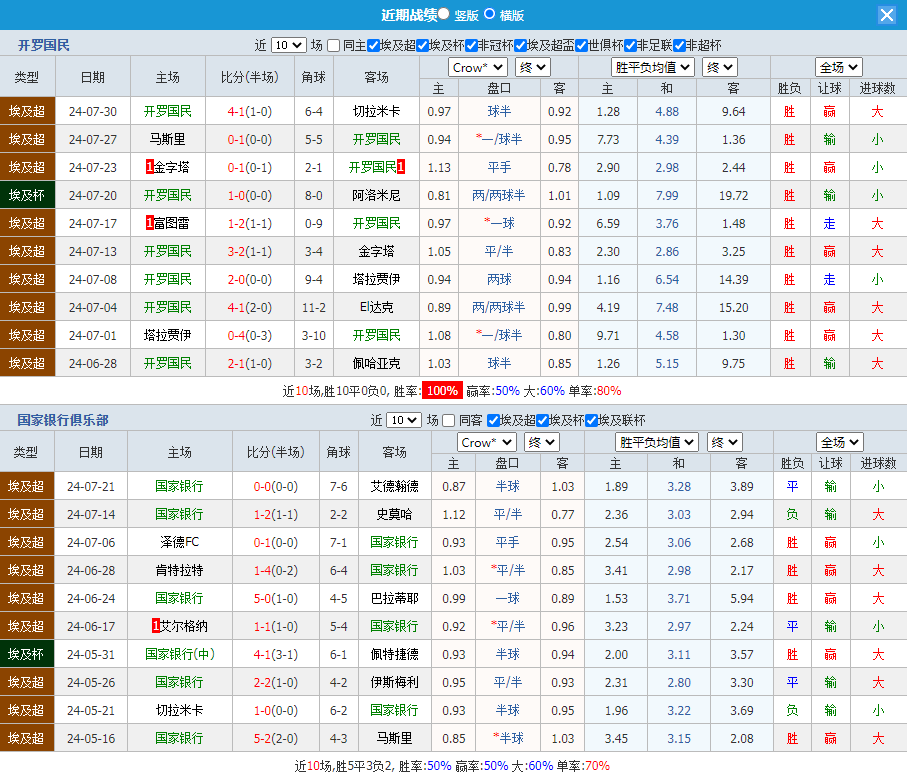Click the 埃及杯 tag on the 24-07-20 match
The image size is (907, 777).
pyautogui.click(x=27, y=195)
